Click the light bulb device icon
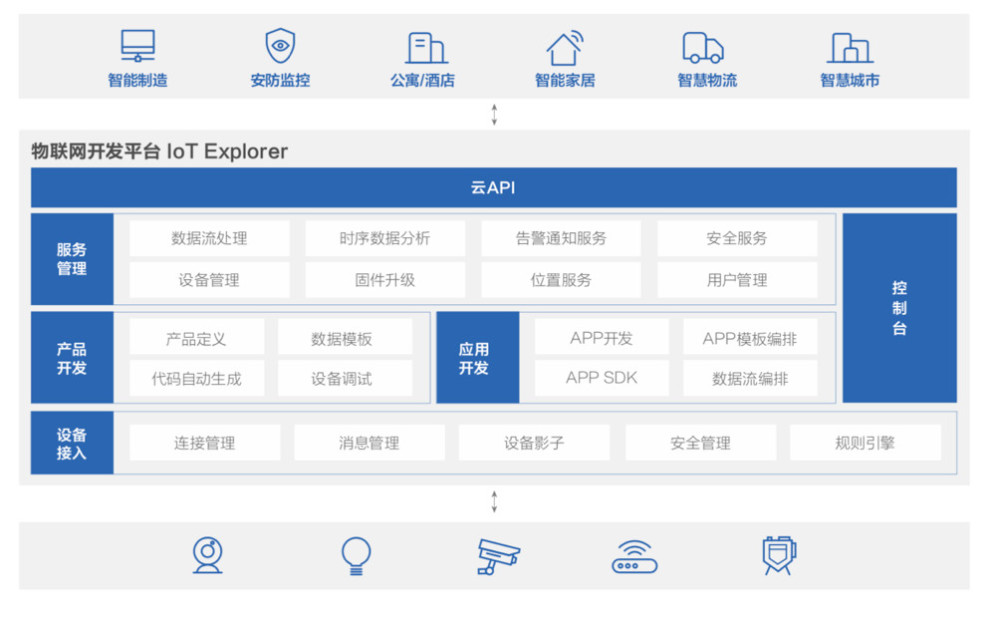 tap(356, 556)
